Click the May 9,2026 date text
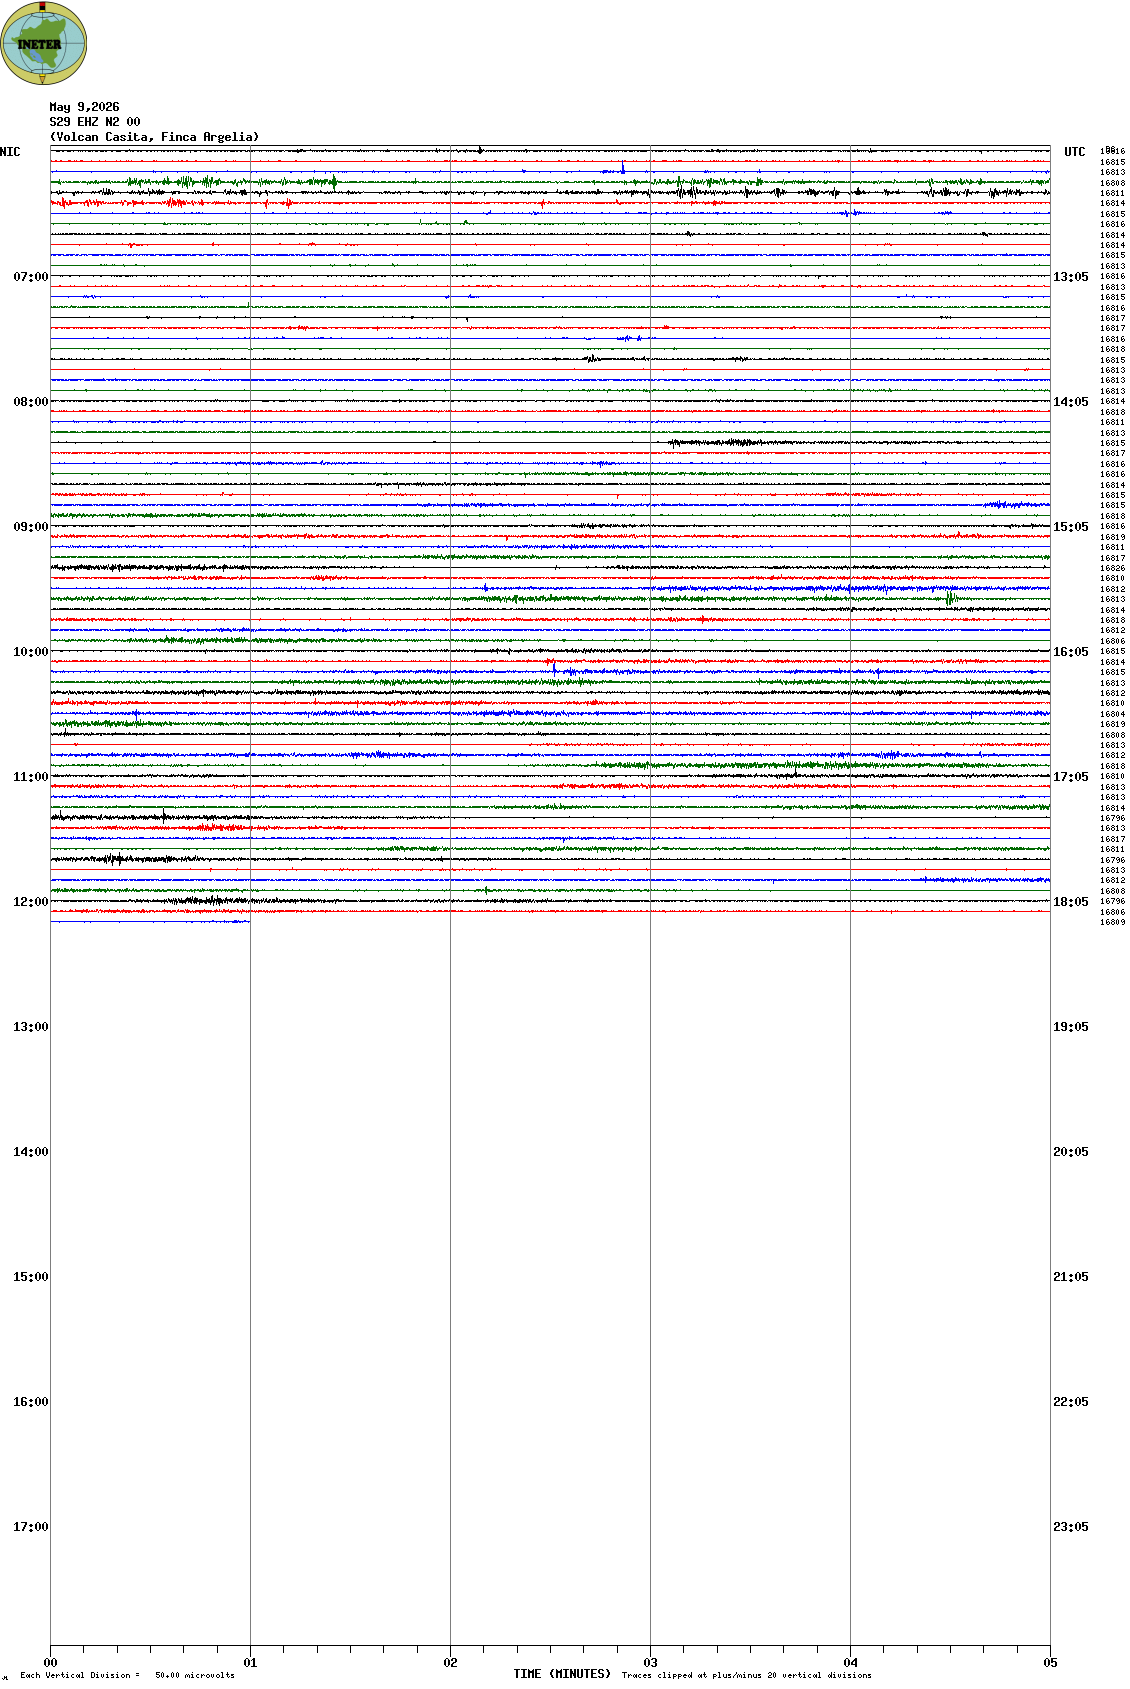This screenshot has width=1130, height=1689. (x=84, y=107)
